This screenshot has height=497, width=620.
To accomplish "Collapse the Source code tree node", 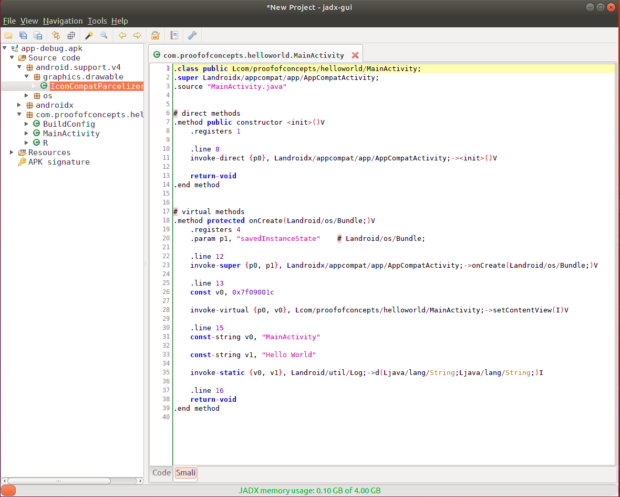I will tap(11, 57).
